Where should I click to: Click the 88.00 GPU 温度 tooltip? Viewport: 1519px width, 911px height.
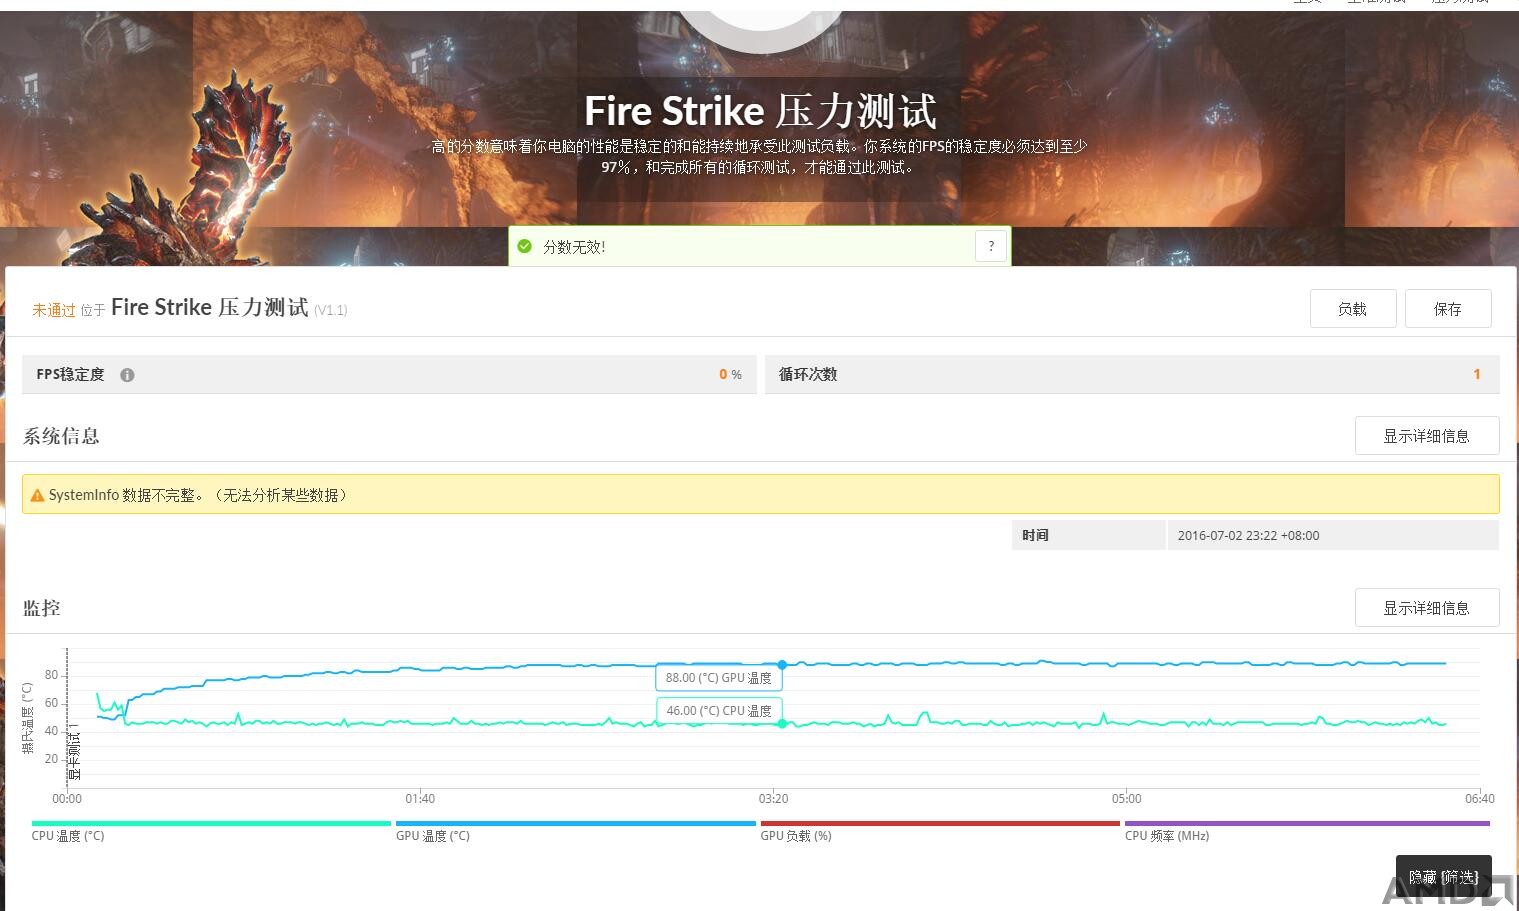click(719, 678)
